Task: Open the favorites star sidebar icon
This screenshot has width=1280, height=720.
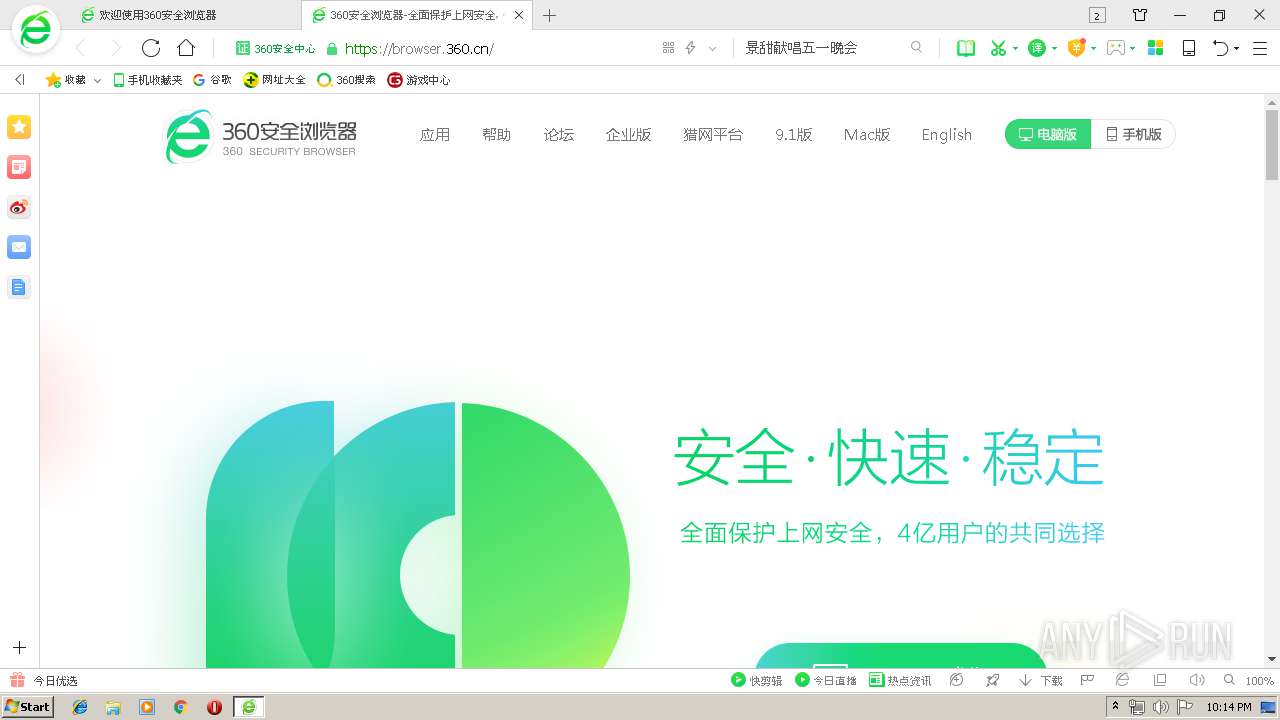Action: coord(19,127)
